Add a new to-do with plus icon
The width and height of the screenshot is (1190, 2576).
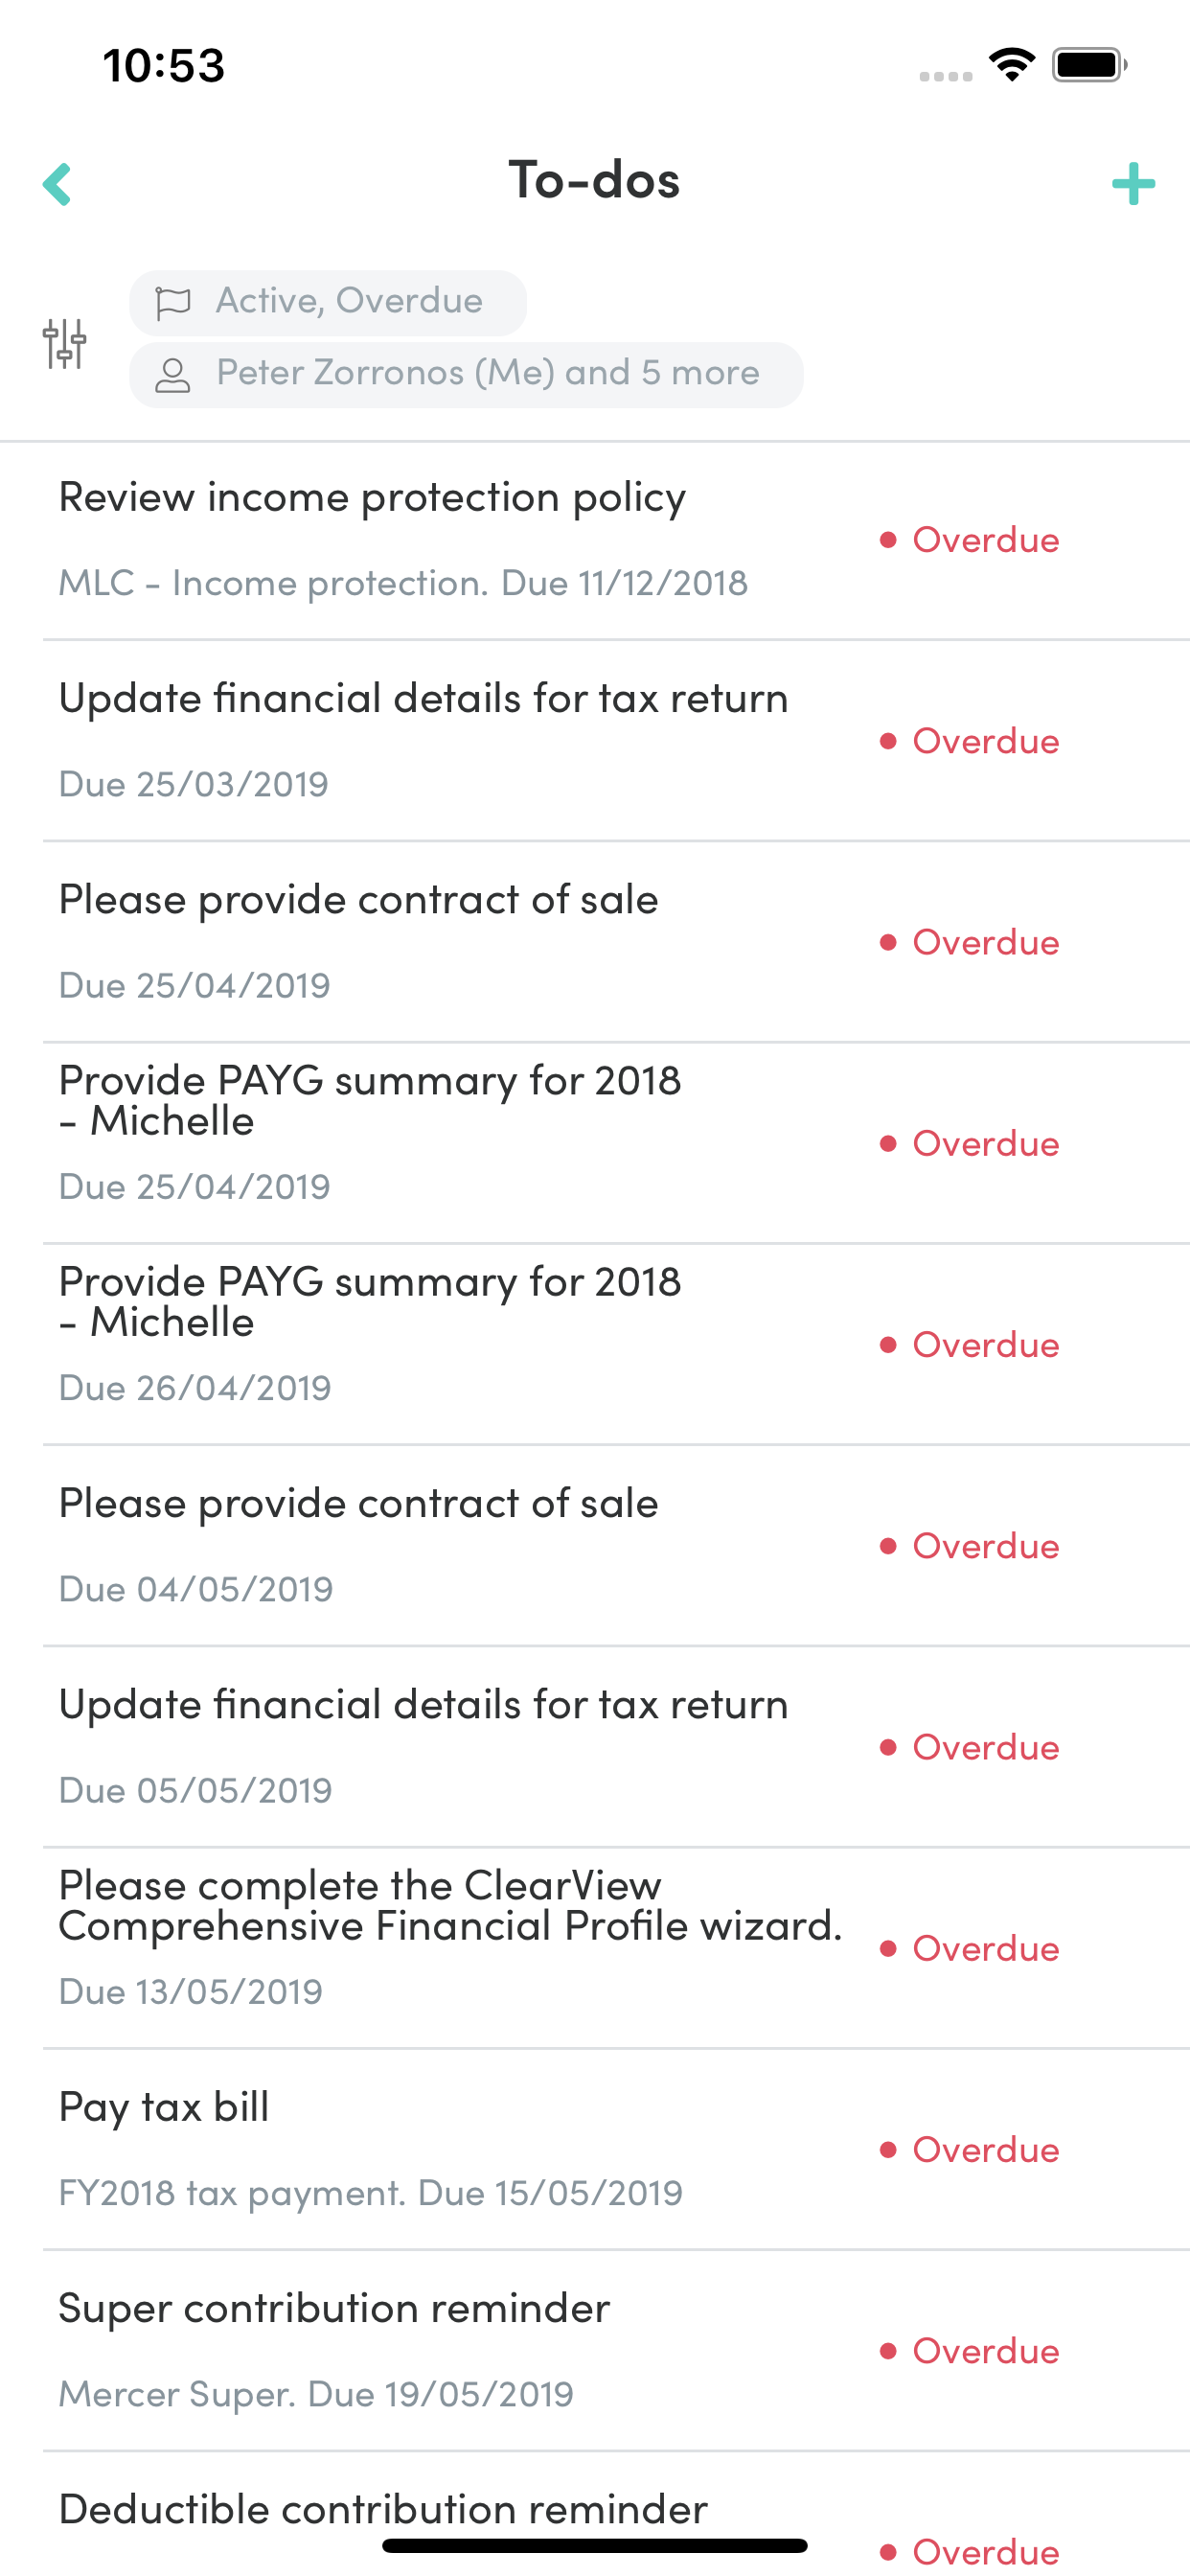pyautogui.click(x=1133, y=184)
